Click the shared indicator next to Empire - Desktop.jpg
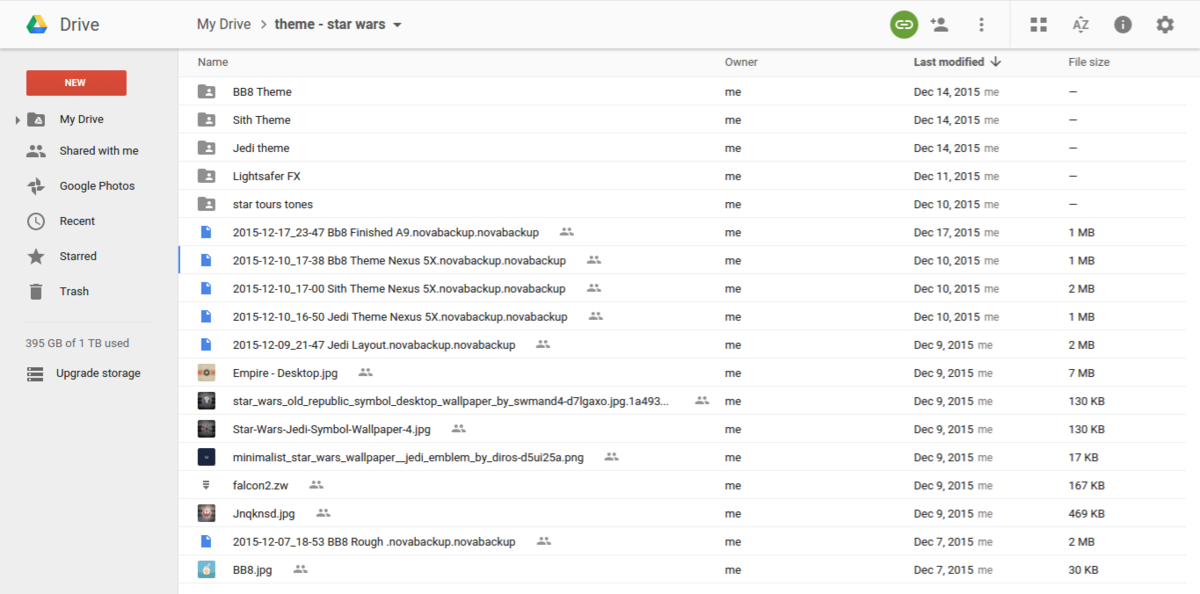 [365, 372]
